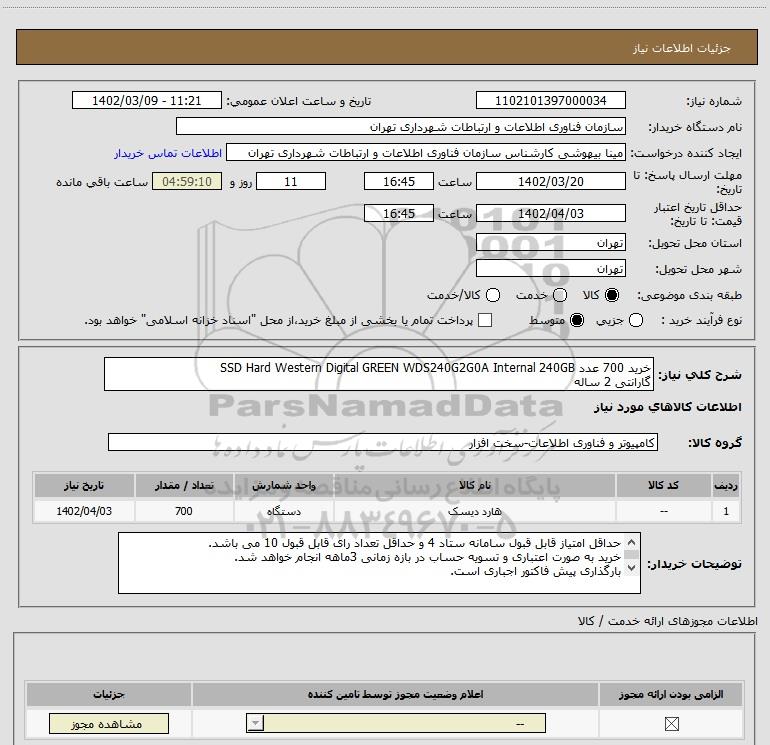Click the response deadline date 1402/03/20
770x745 pixels.
click(x=550, y=181)
